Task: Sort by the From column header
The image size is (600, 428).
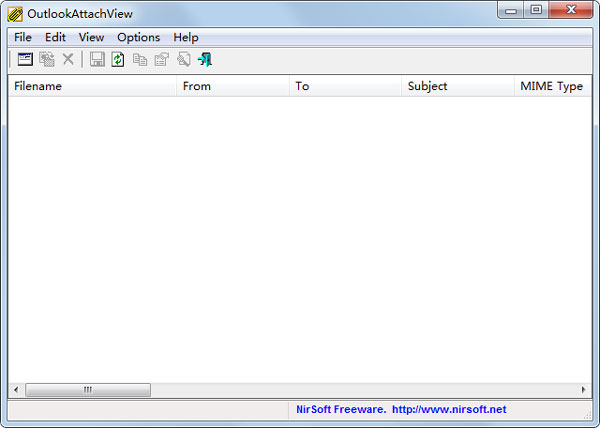Action: tap(233, 86)
